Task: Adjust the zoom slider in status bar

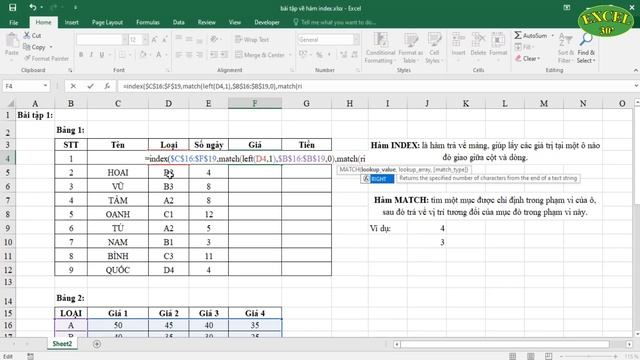Action: [589, 357]
